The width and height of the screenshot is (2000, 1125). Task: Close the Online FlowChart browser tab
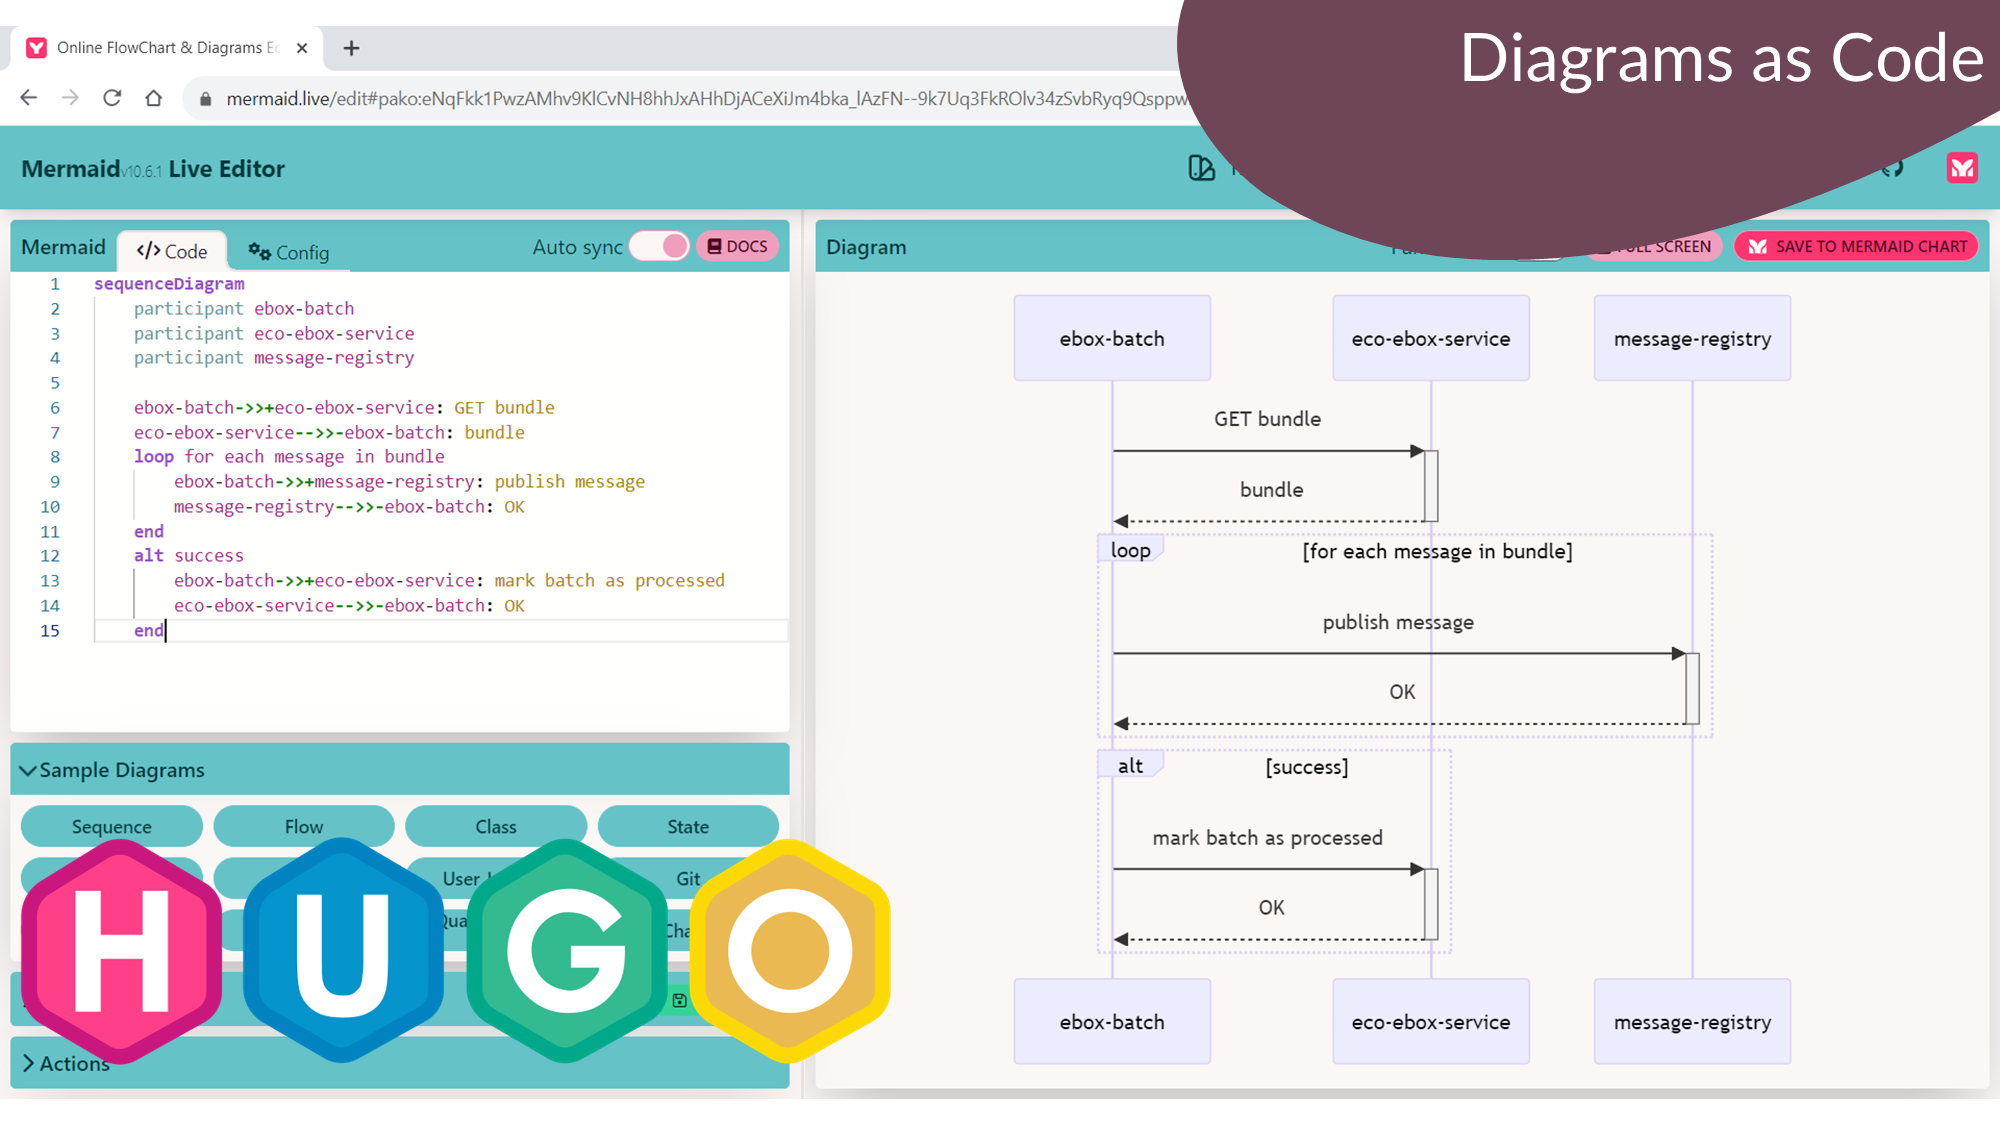click(x=302, y=48)
